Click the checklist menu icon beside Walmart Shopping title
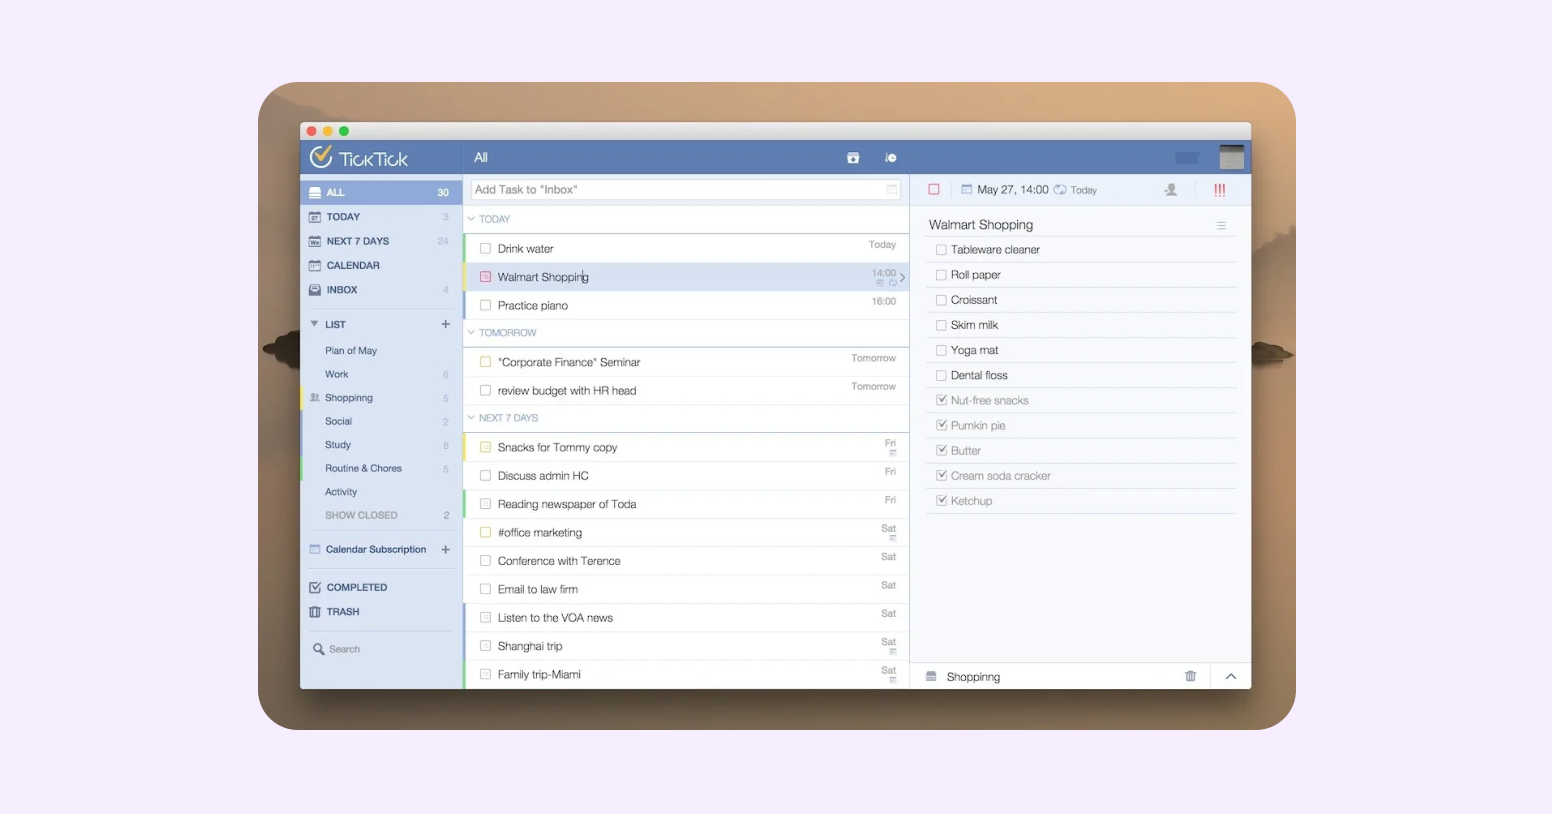 [x=1221, y=226]
